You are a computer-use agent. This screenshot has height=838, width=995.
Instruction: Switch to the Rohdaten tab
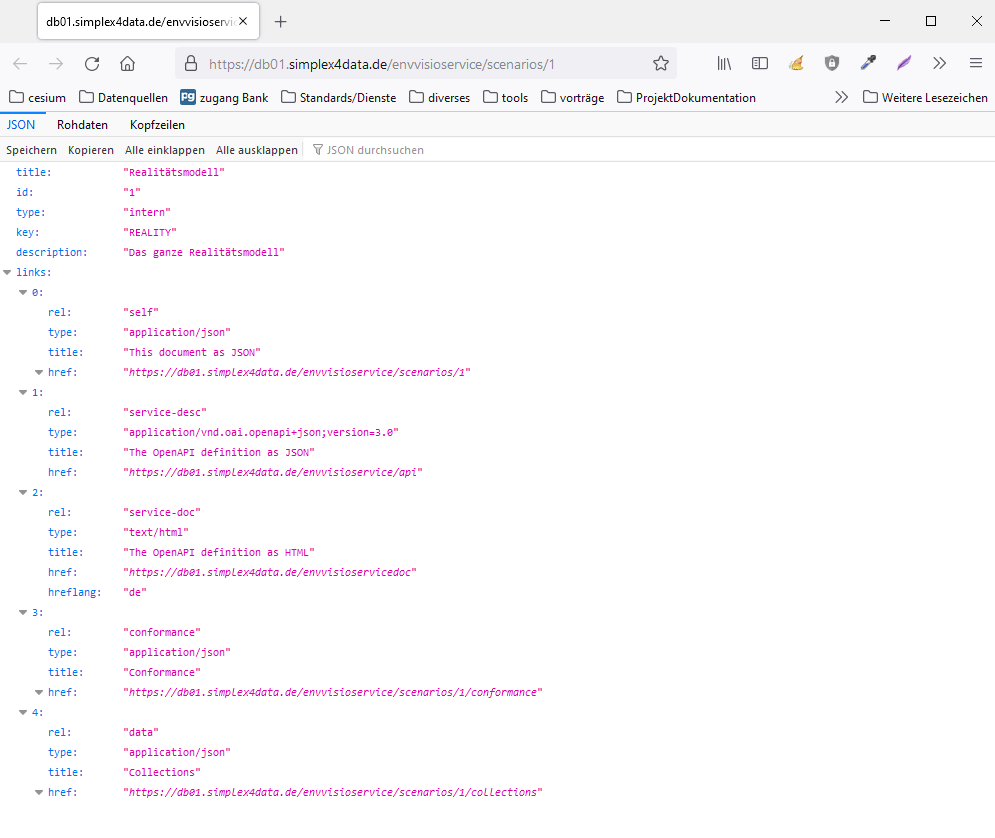82,125
